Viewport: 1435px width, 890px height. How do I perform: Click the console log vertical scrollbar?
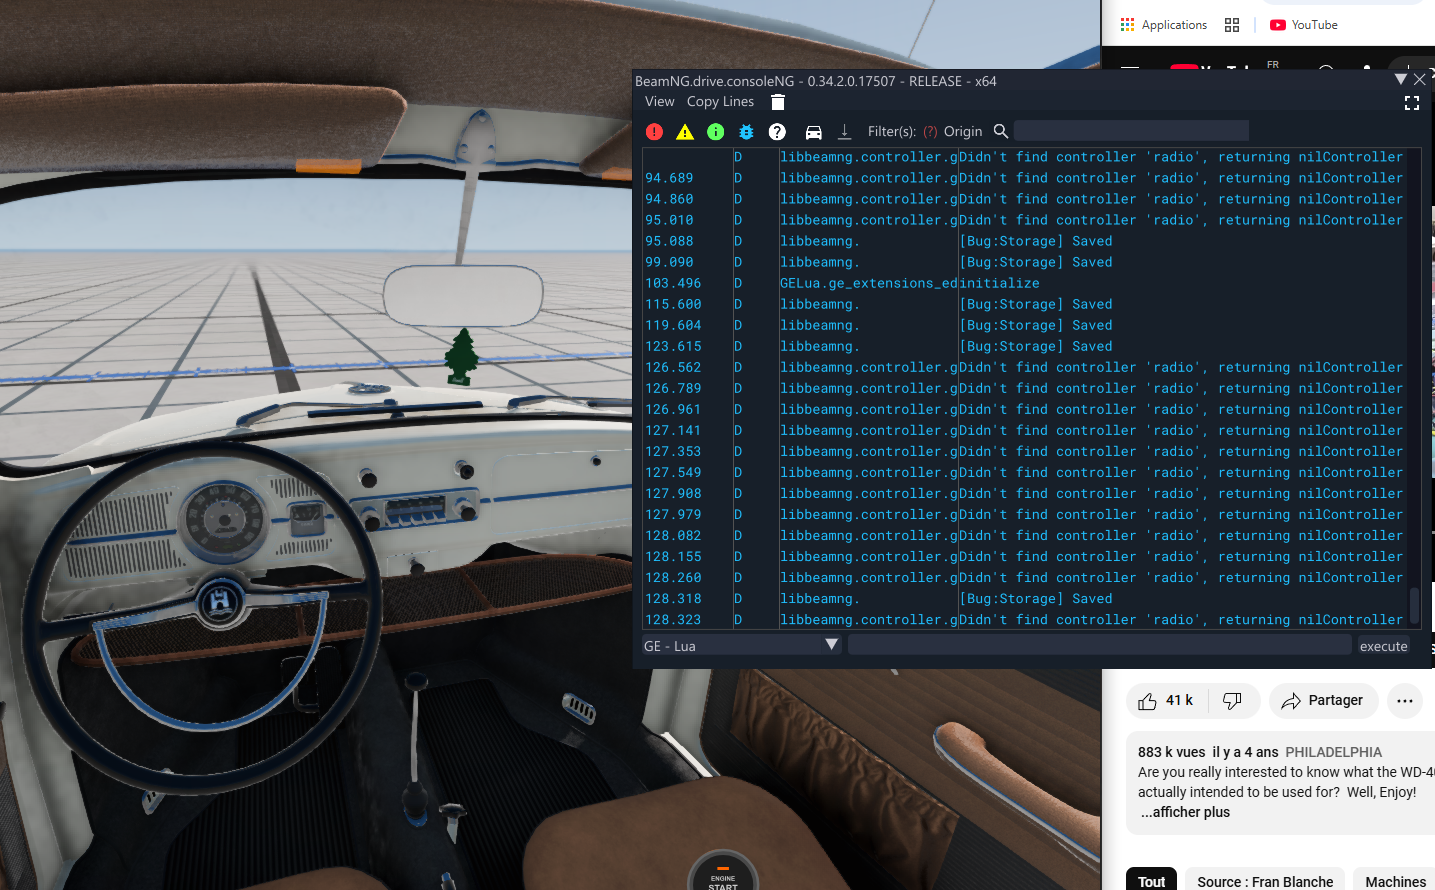coord(1414,604)
